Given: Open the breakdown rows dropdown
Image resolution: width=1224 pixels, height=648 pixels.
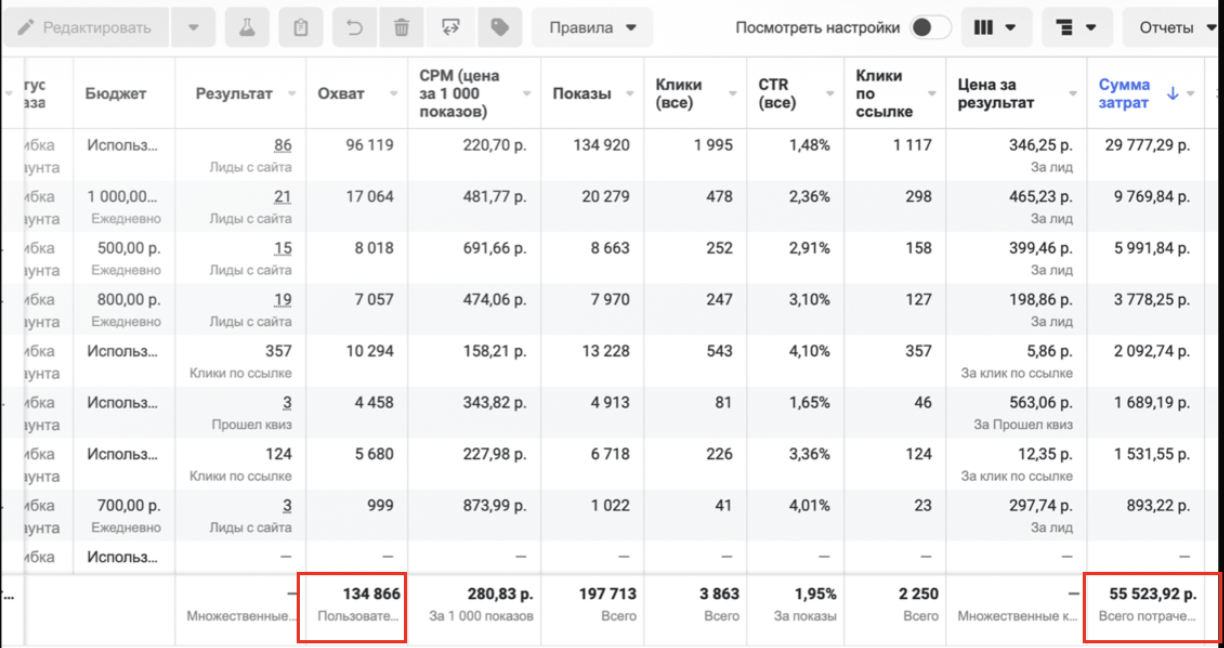Looking at the screenshot, I should click(x=1076, y=28).
